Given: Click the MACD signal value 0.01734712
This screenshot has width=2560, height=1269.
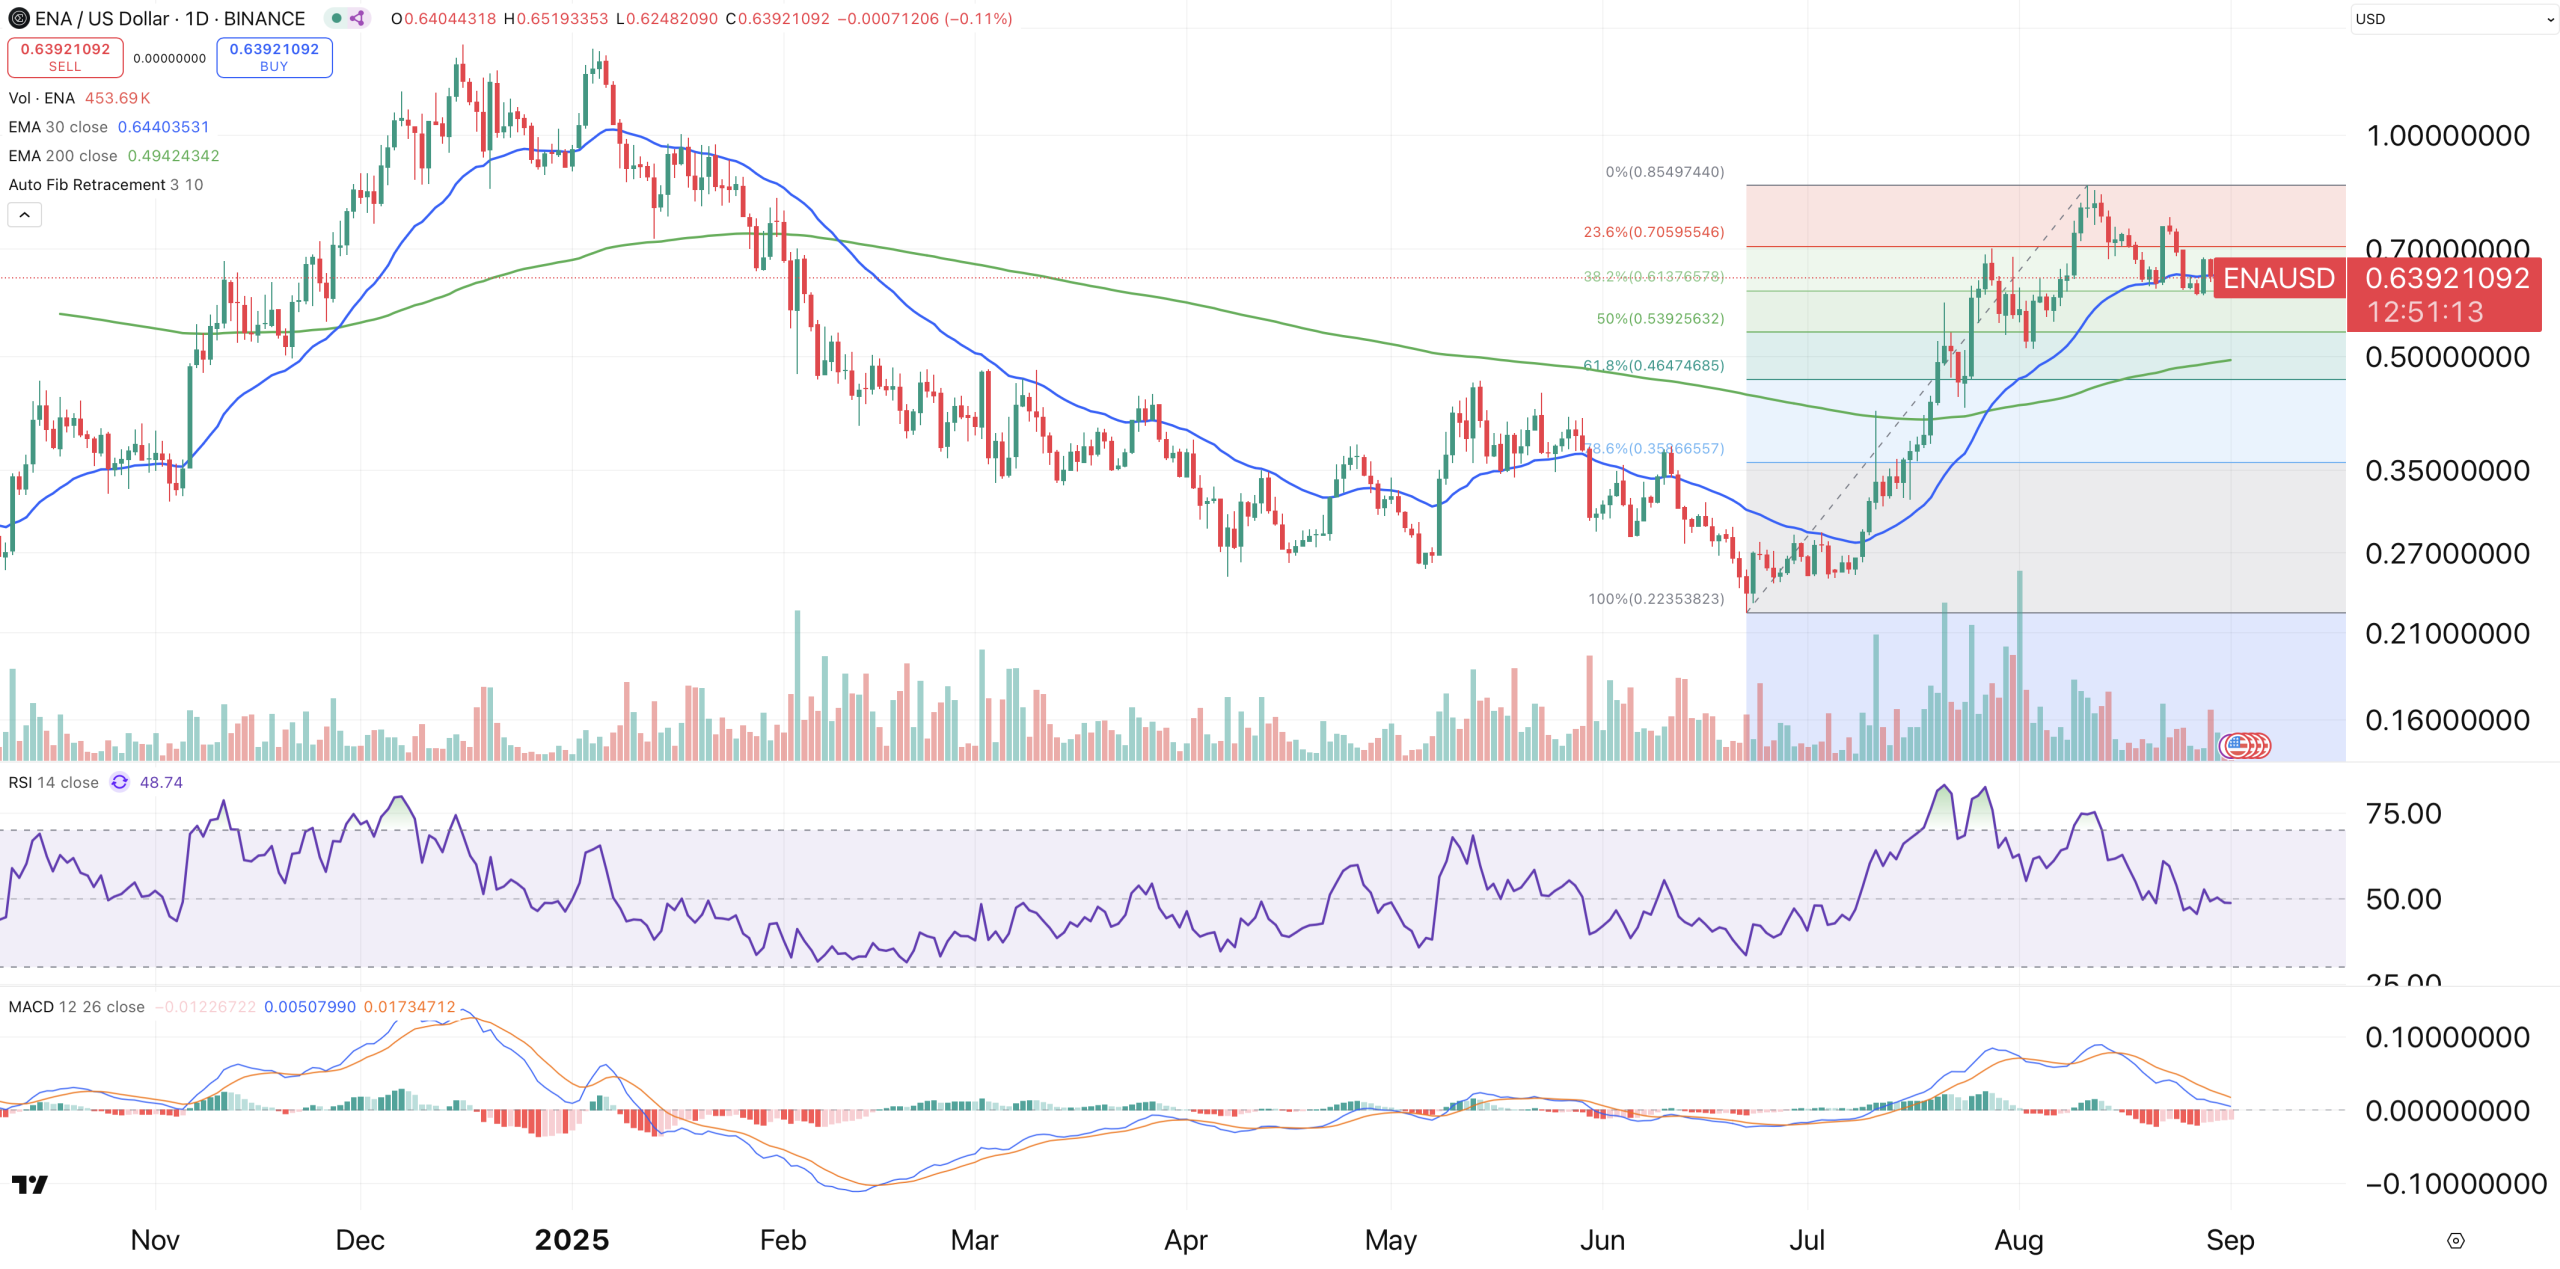Looking at the screenshot, I should tap(409, 1007).
